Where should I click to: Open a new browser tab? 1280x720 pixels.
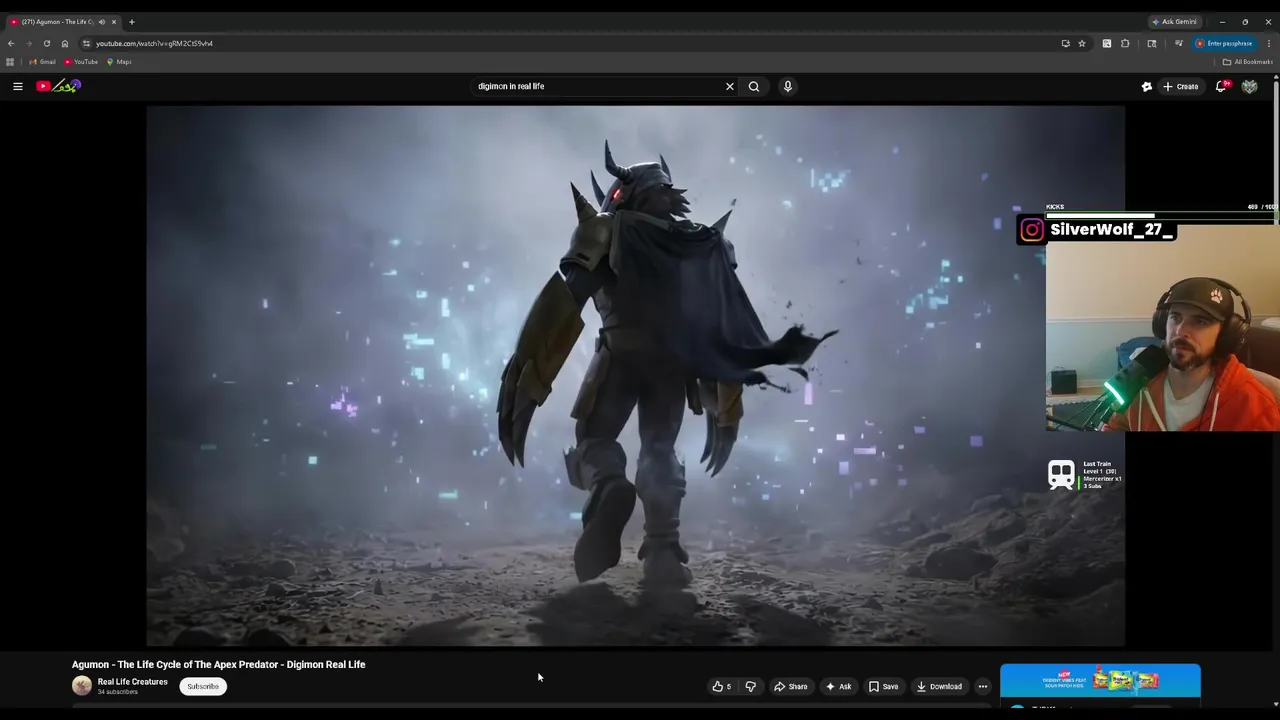131,21
